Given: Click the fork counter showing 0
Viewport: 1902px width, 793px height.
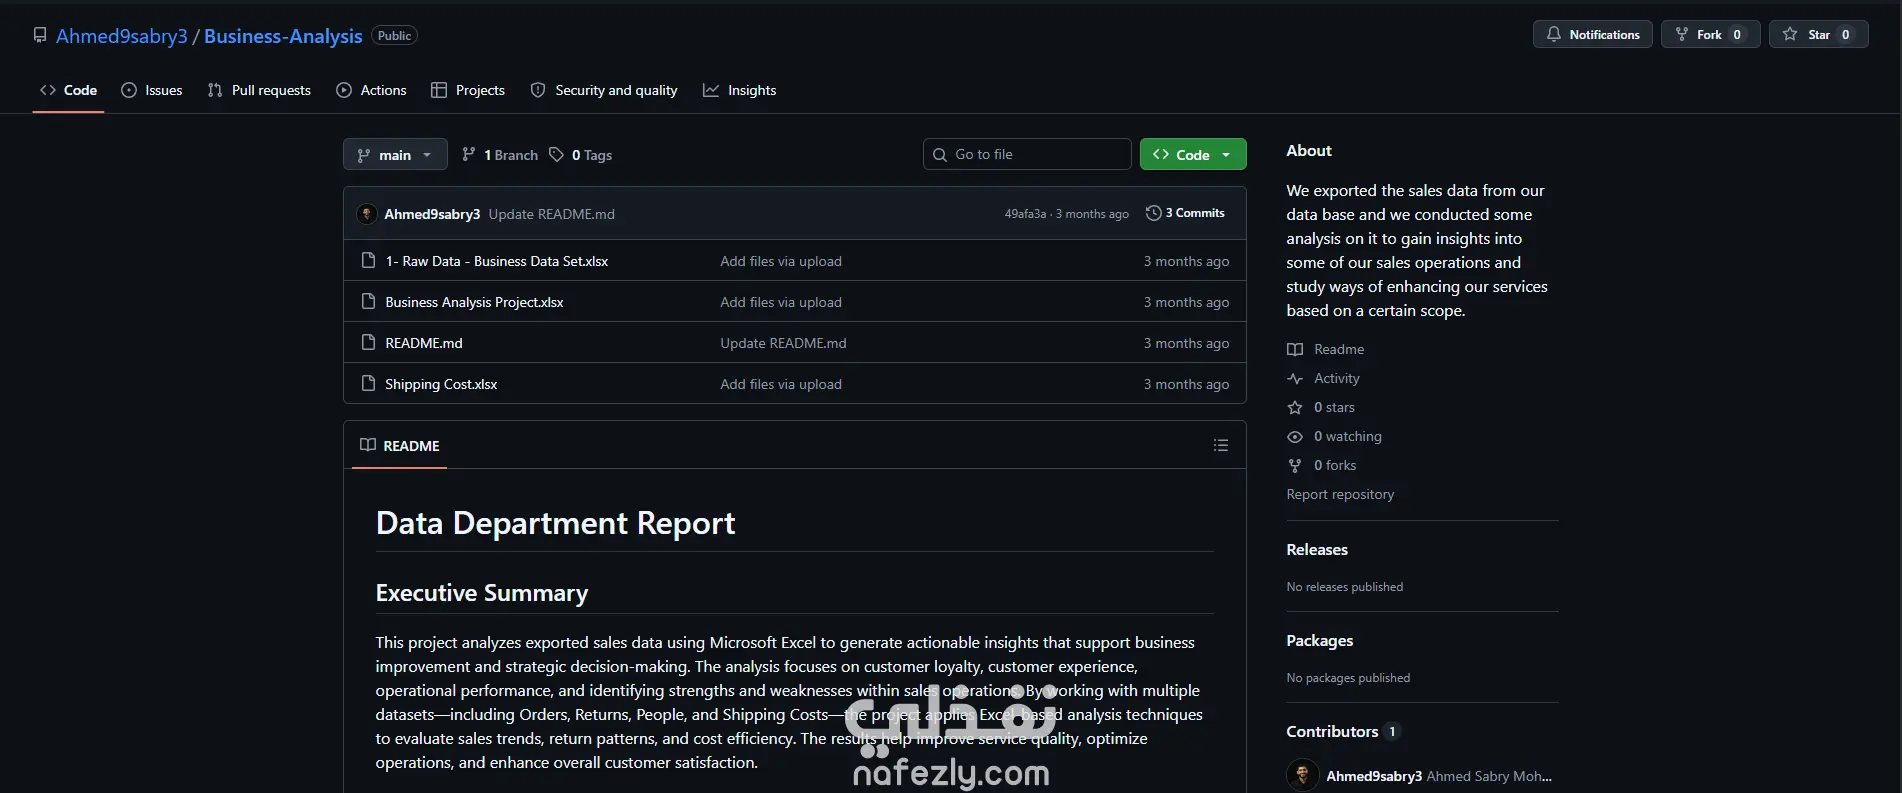Looking at the screenshot, I should 1737,35.
